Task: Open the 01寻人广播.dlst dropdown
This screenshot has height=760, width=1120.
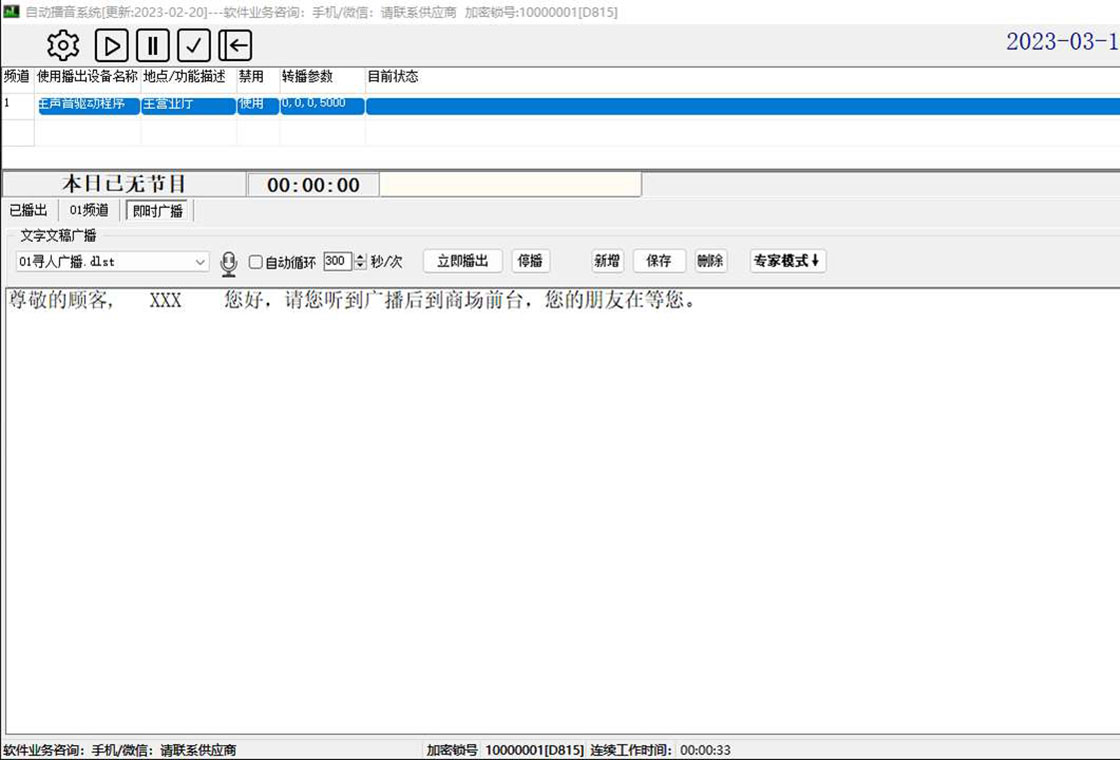Action: coord(112,262)
